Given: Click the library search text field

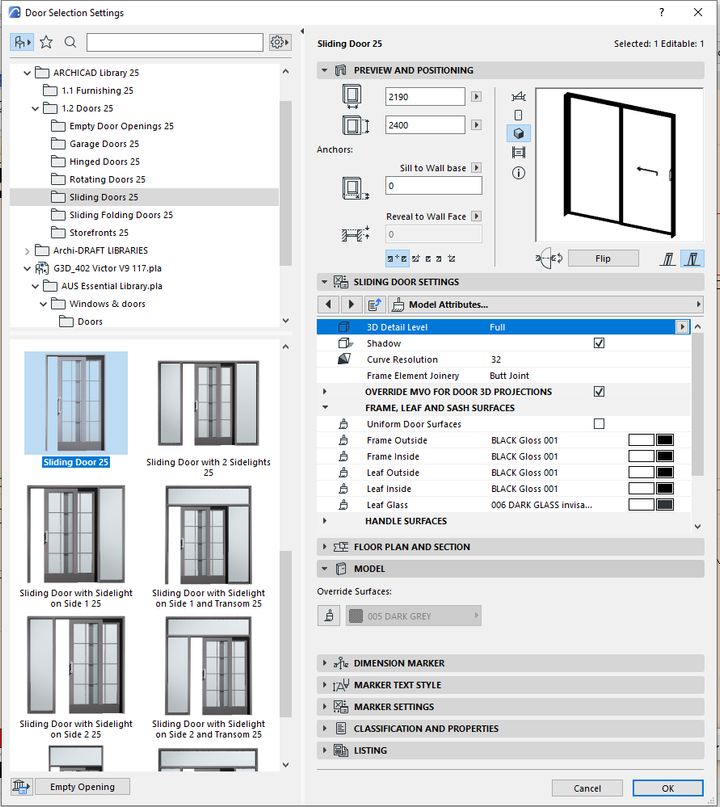Looking at the screenshot, I should click(174, 42).
